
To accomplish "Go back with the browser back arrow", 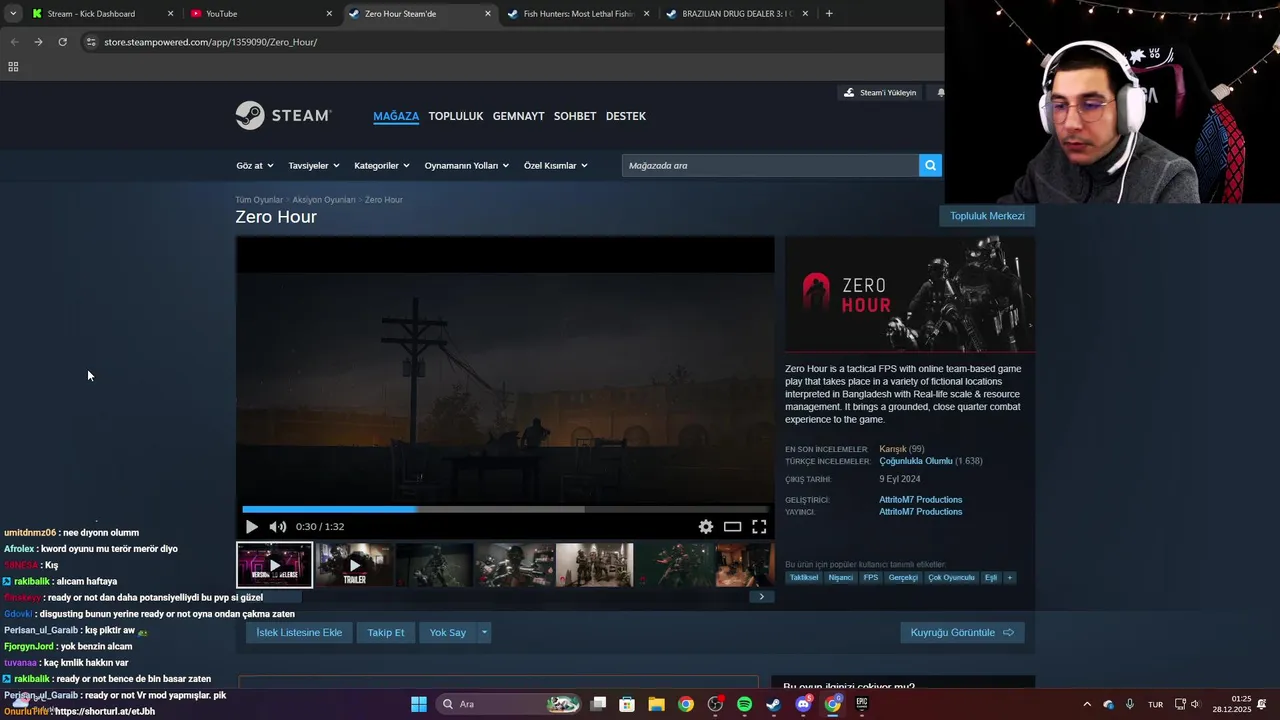I will (14, 42).
